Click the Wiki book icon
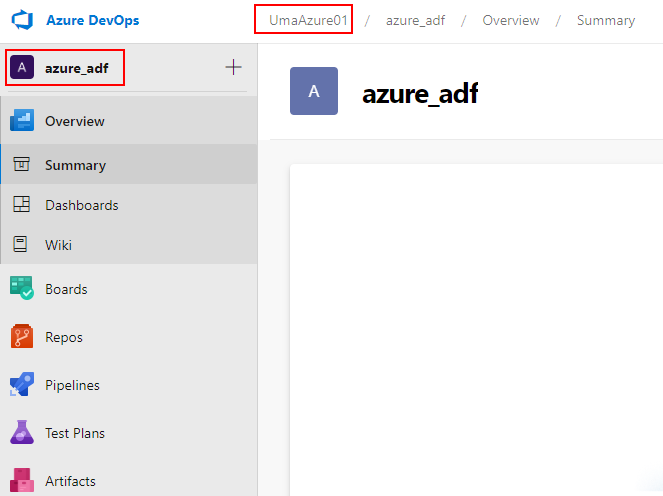Screen dimensions: 663x496 [x=20, y=244]
